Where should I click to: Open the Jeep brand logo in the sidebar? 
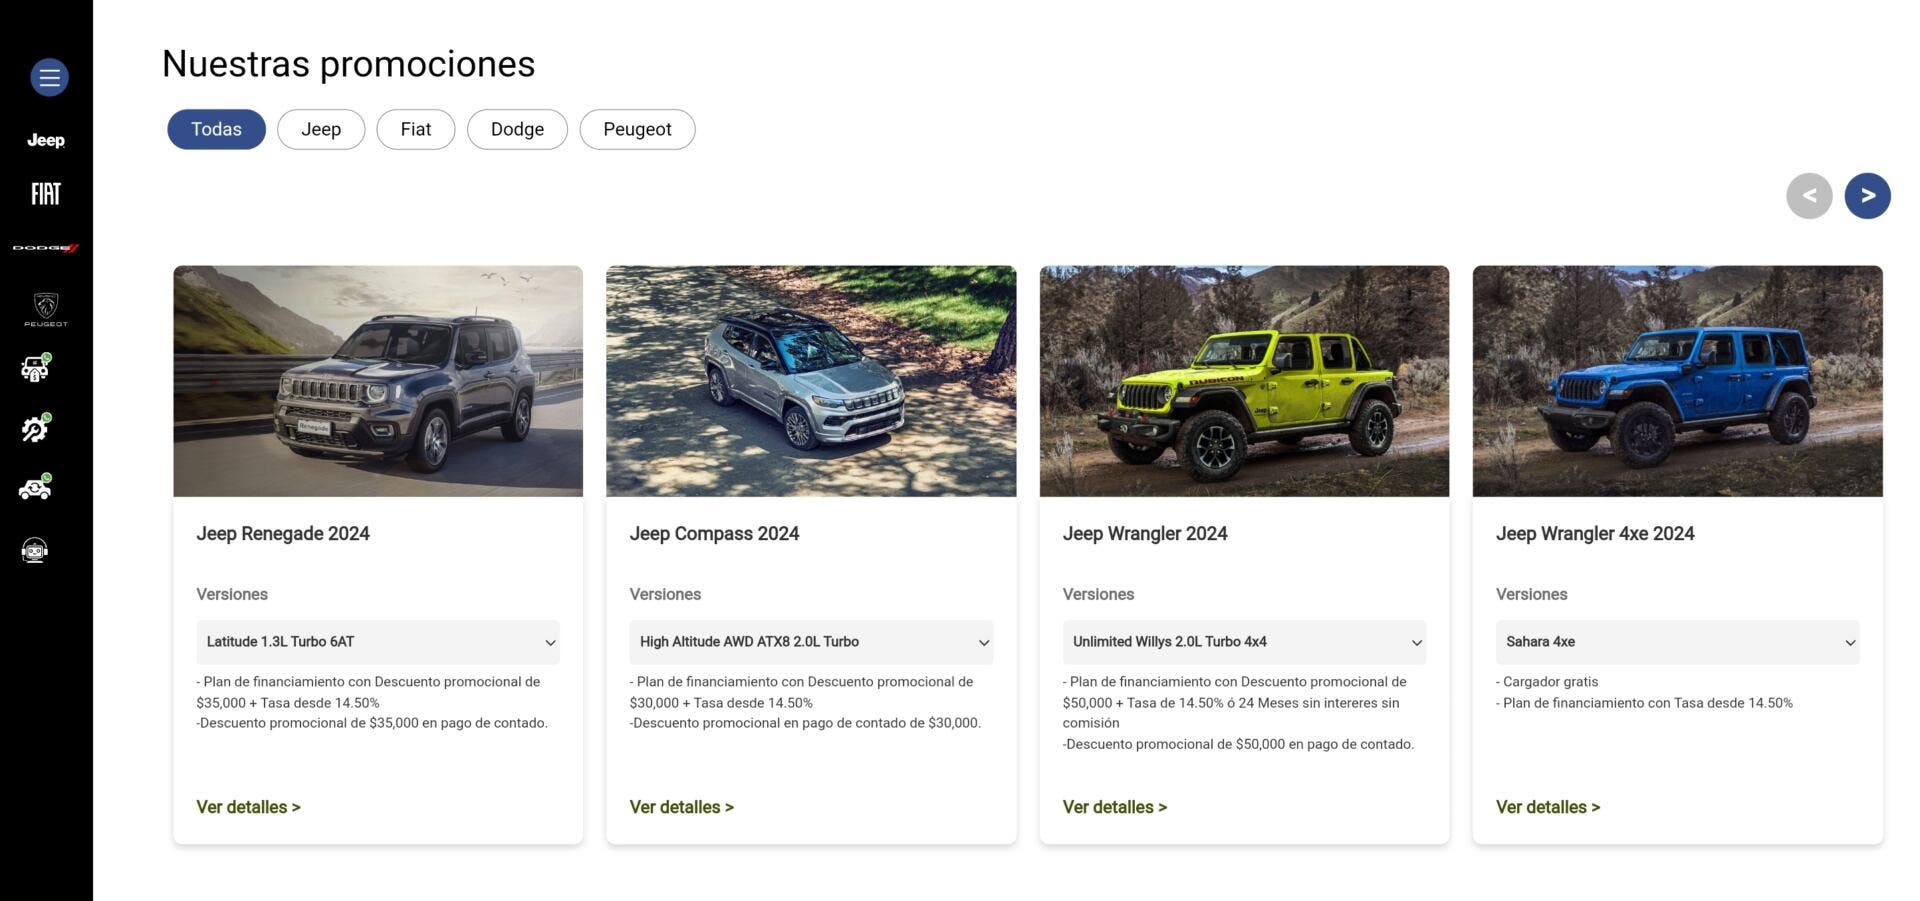[46, 140]
